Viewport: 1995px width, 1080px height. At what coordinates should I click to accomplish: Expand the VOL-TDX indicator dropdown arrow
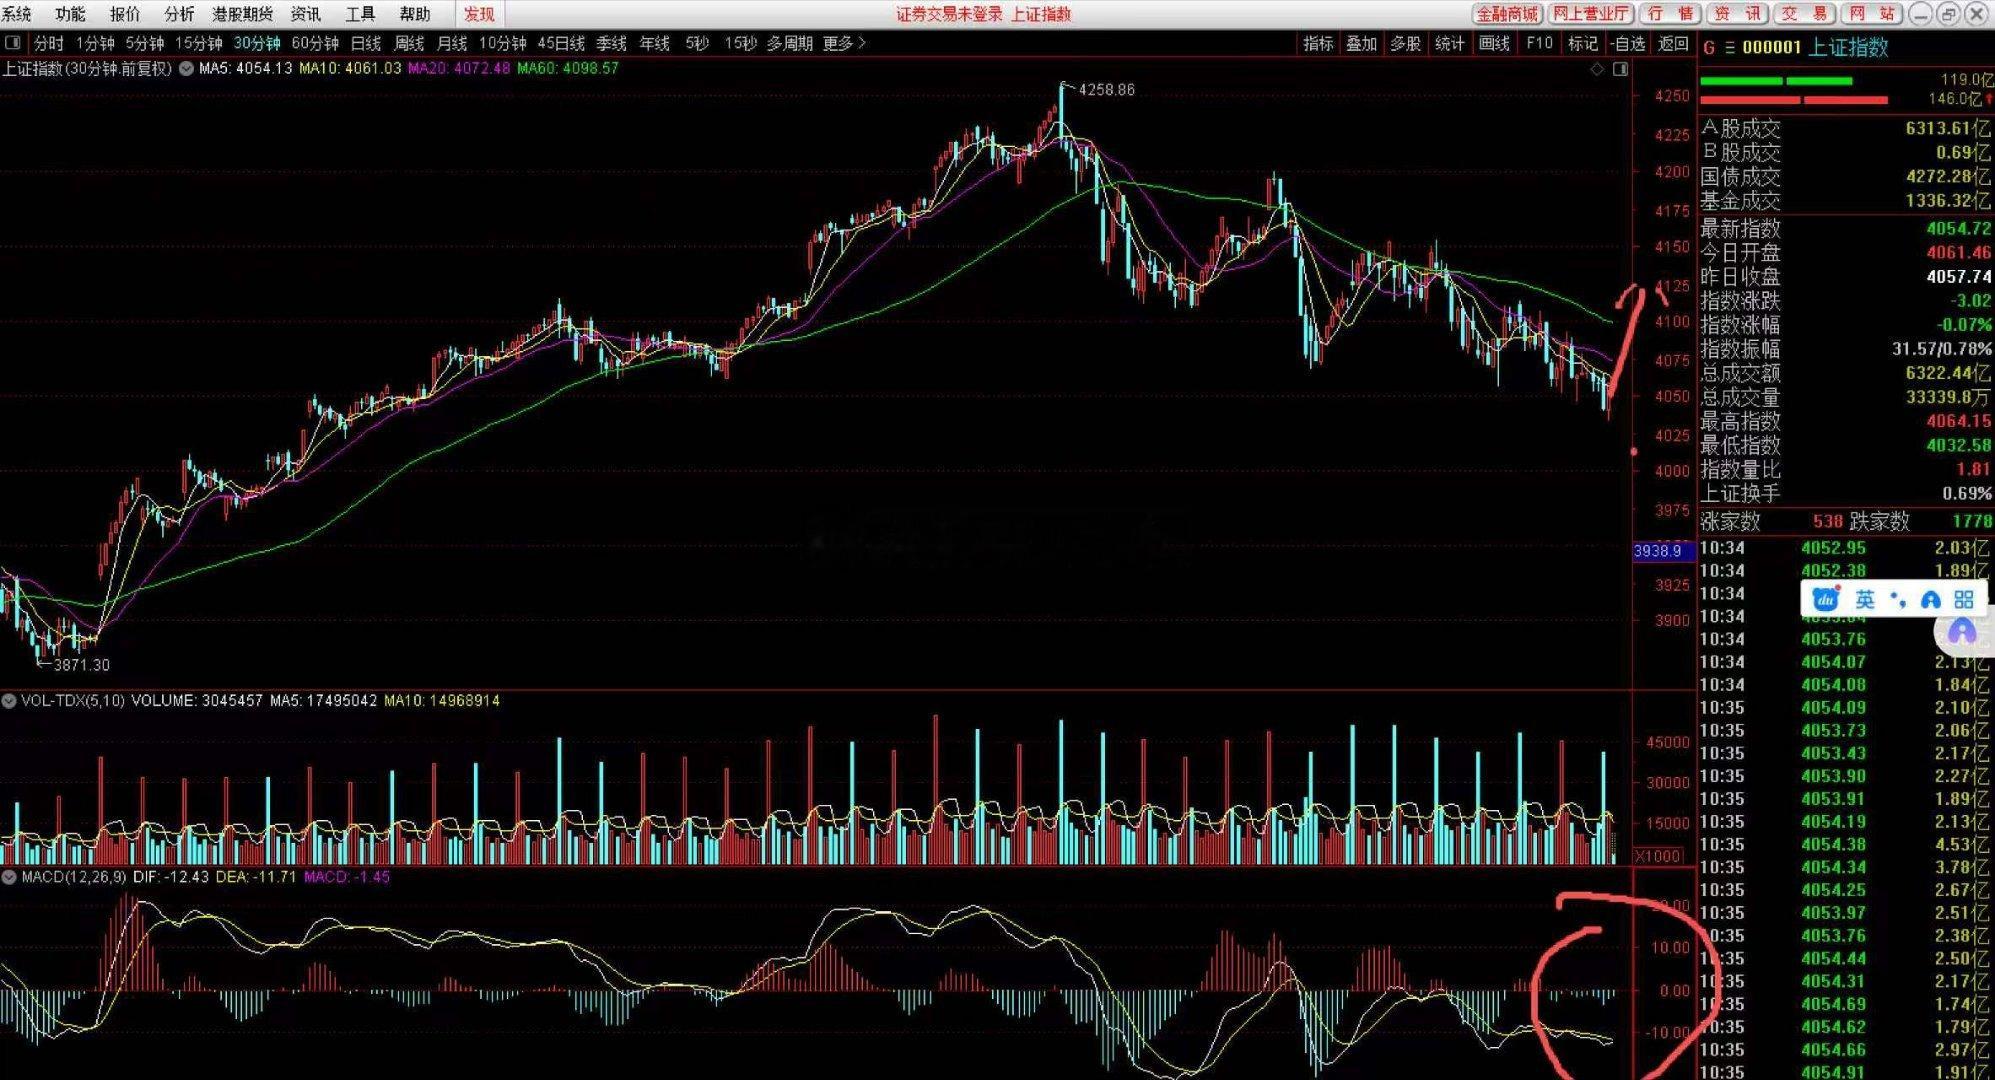tap(9, 701)
